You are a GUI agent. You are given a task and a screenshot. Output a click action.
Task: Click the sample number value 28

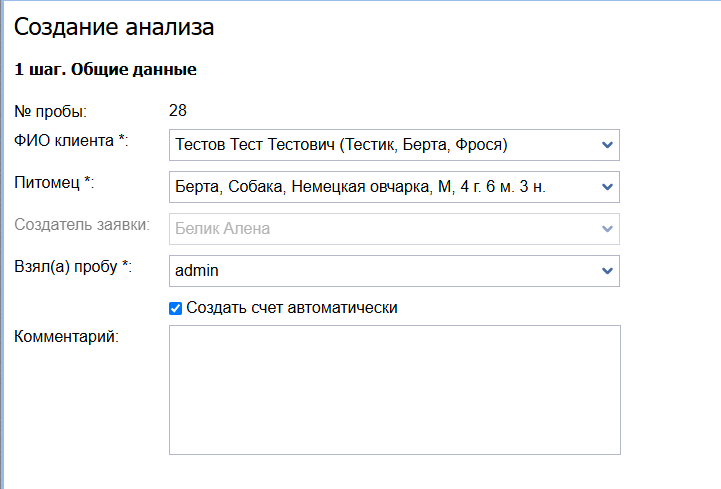pos(178,110)
